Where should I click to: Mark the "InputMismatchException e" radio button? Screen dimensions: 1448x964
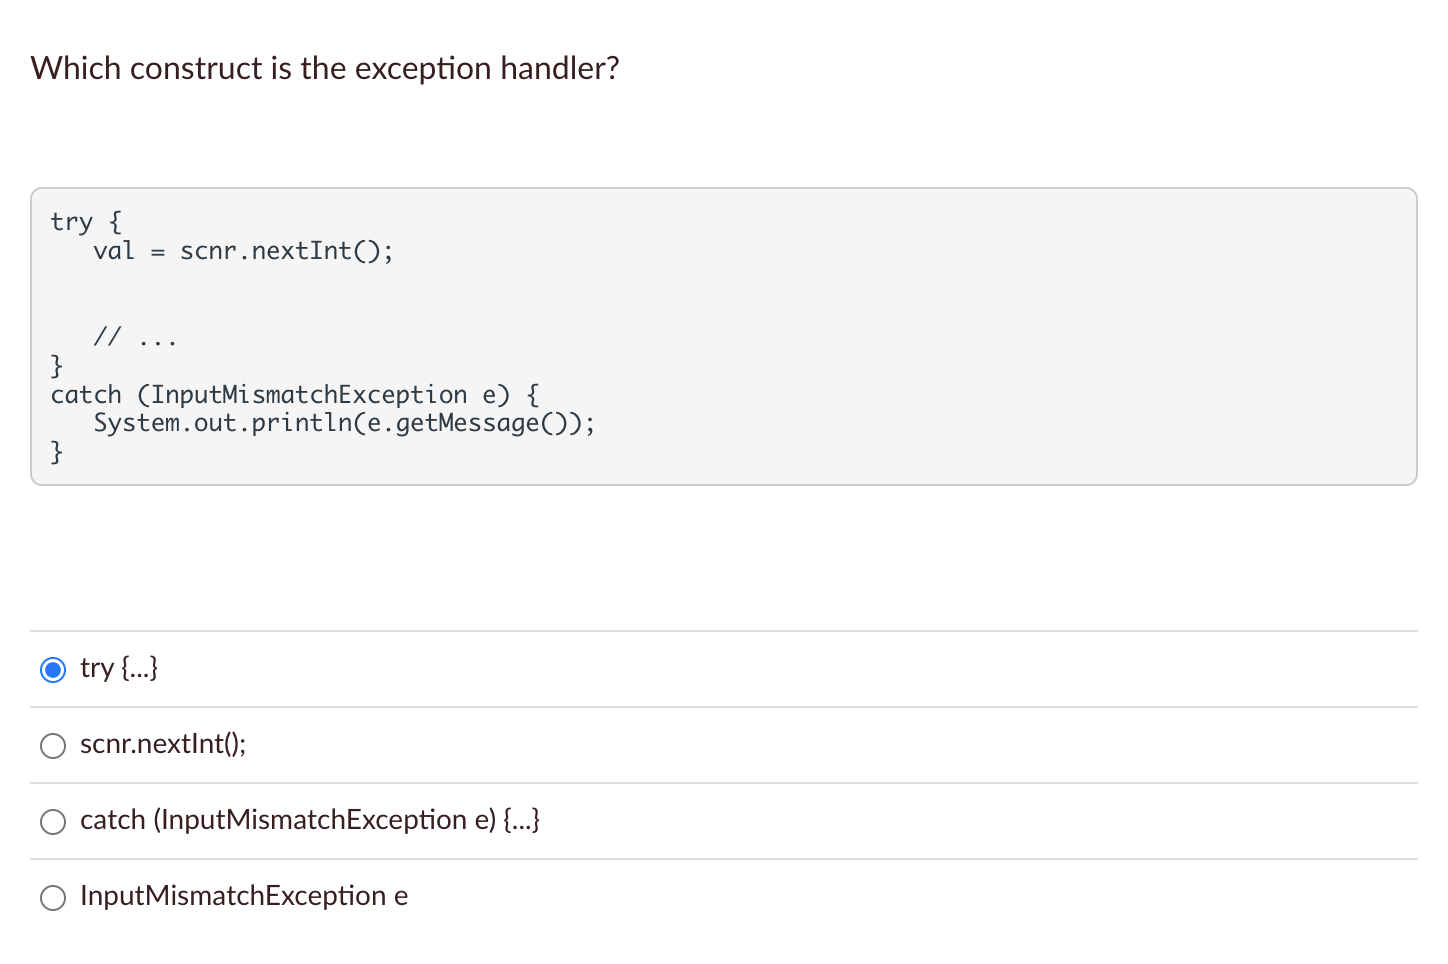[53, 897]
